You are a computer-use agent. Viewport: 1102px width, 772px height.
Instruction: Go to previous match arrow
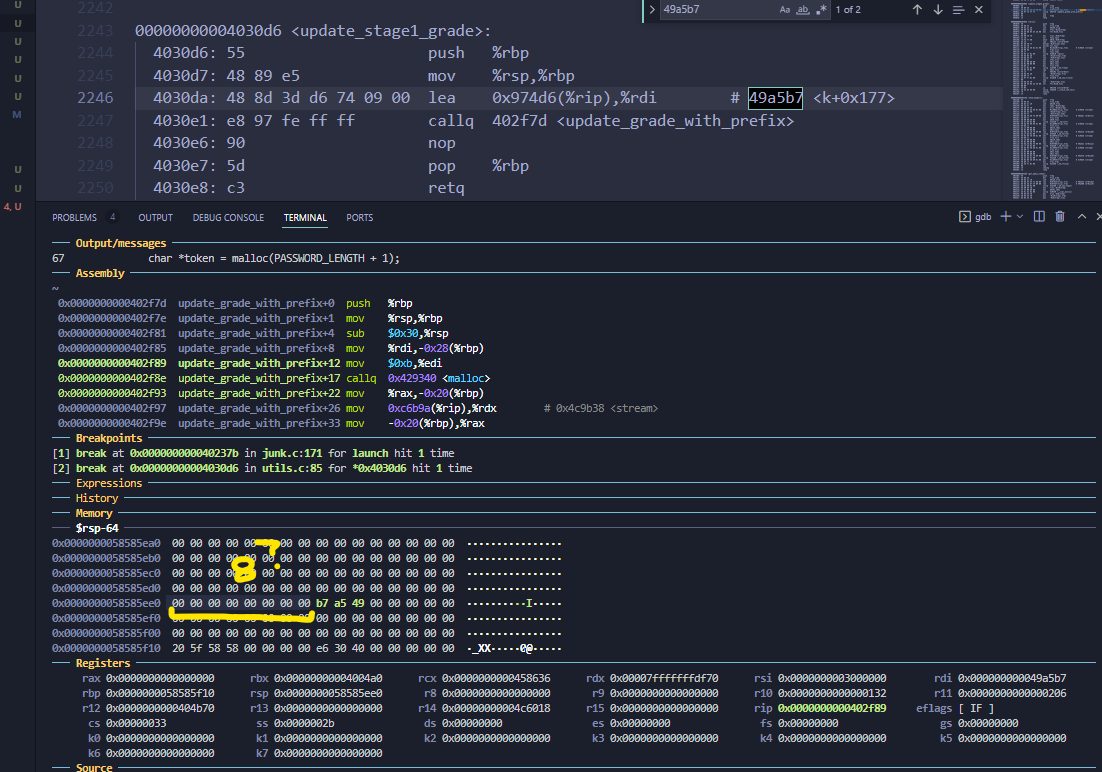click(x=917, y=10)
